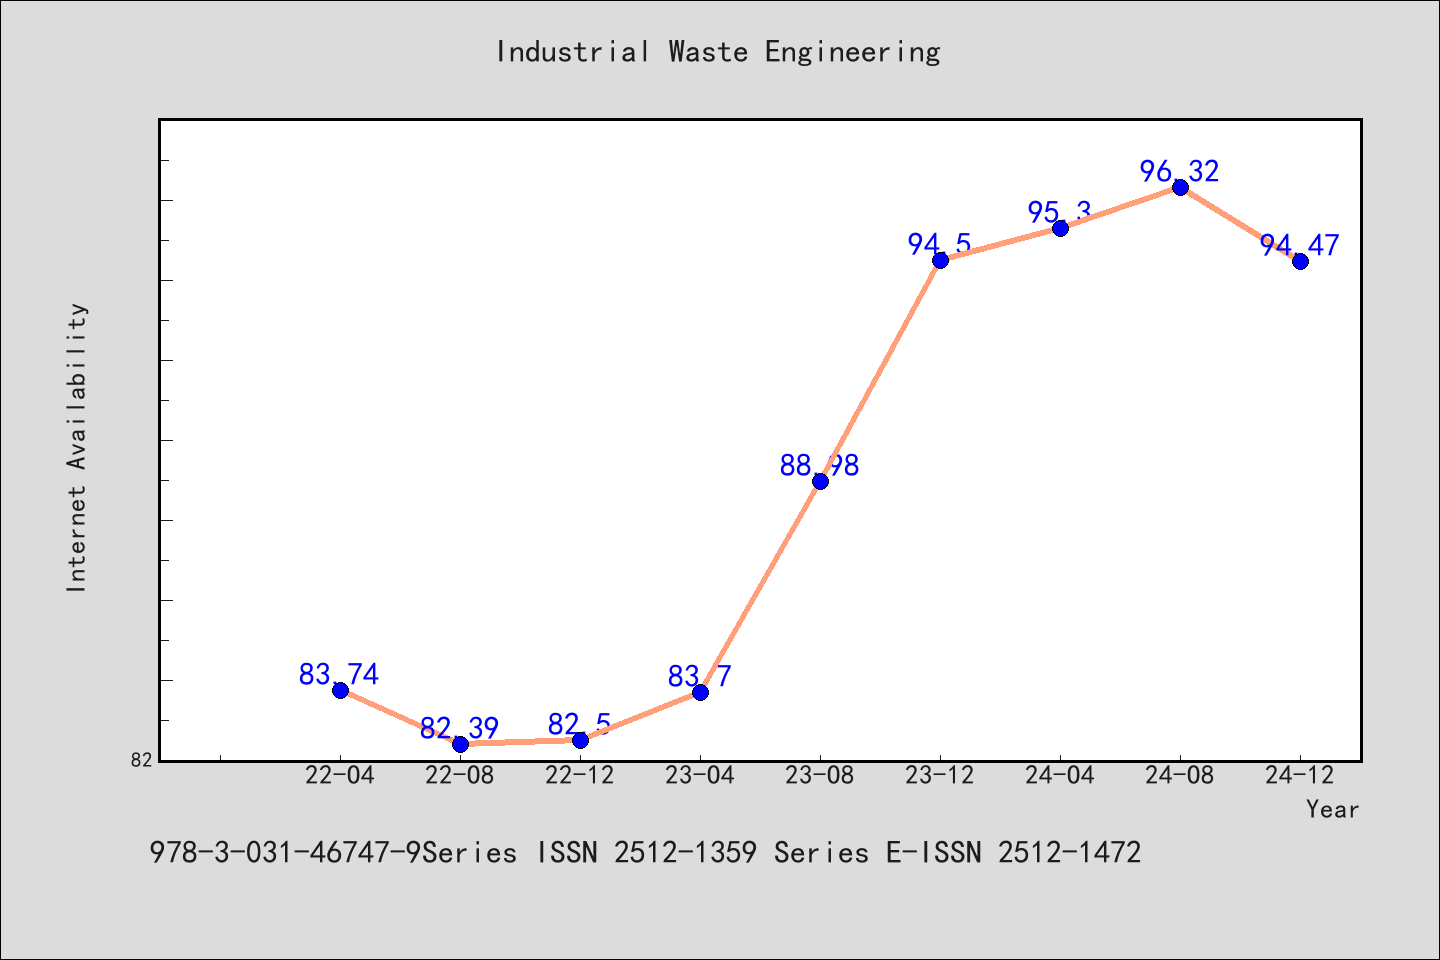The width and height of the screenshot is (1440, 960).
Task: Click the y-axis value 82
Action: [142, 760]
